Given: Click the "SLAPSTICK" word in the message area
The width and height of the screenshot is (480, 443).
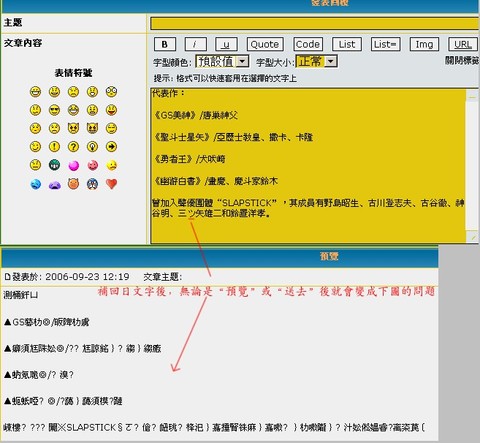Looking at the screenshot, I should (x=247, y=203).
